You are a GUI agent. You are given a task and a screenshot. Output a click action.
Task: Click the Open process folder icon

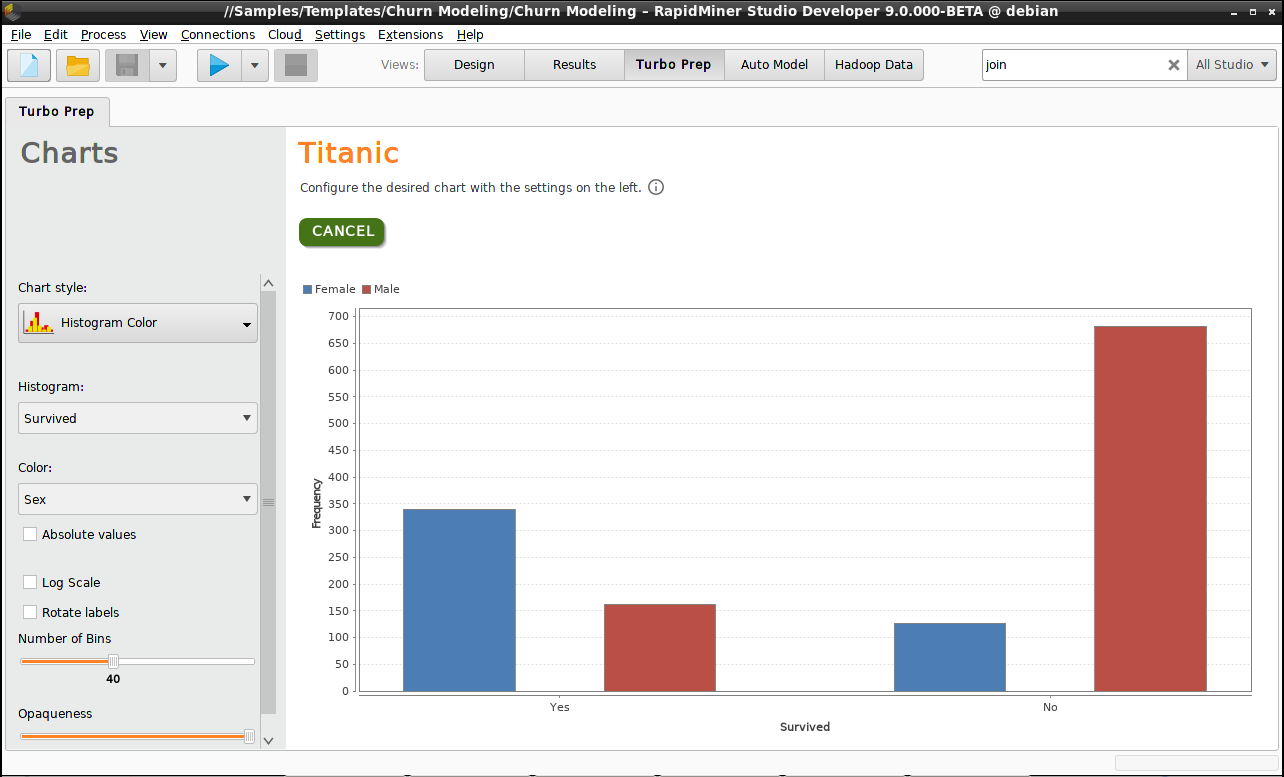[x=78, y=65]
